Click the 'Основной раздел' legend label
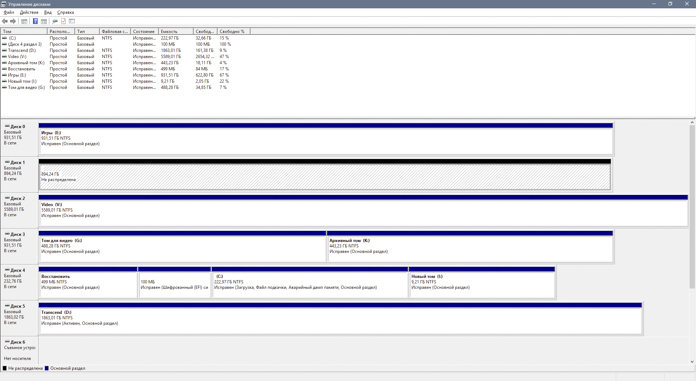 [x=67, y=369]
